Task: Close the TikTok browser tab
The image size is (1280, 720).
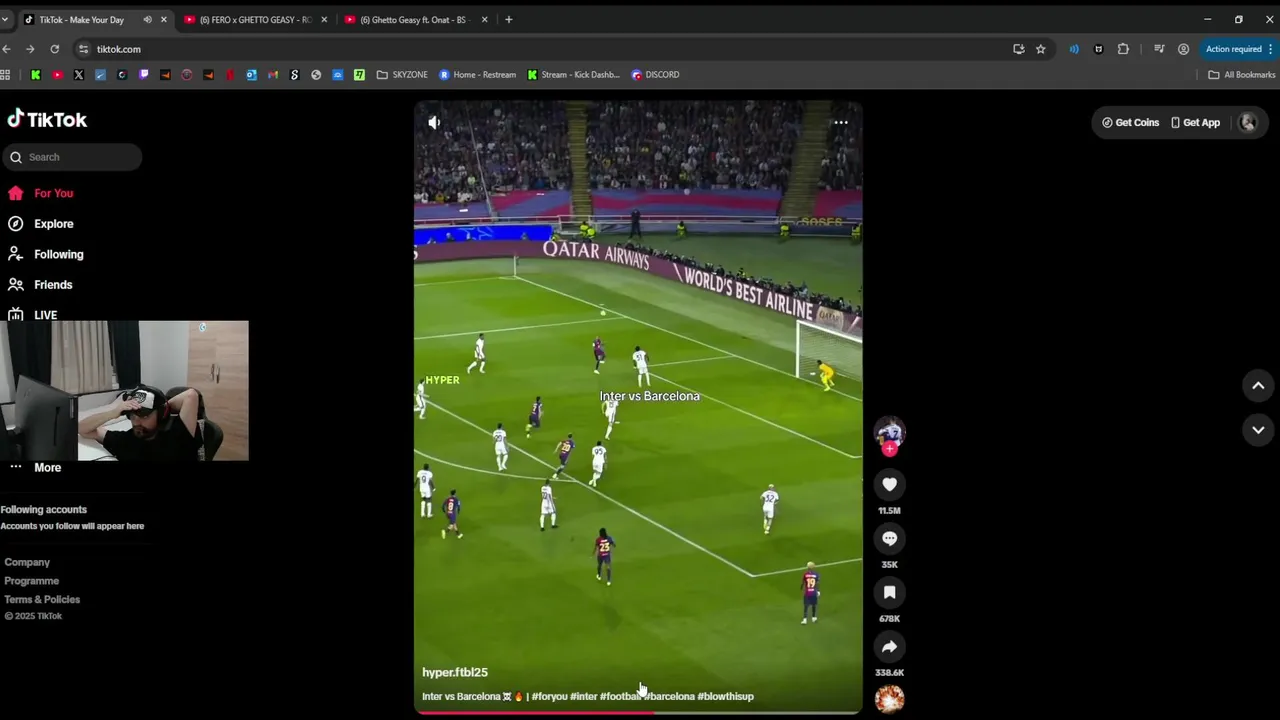Action: click(x=164, y=20)
